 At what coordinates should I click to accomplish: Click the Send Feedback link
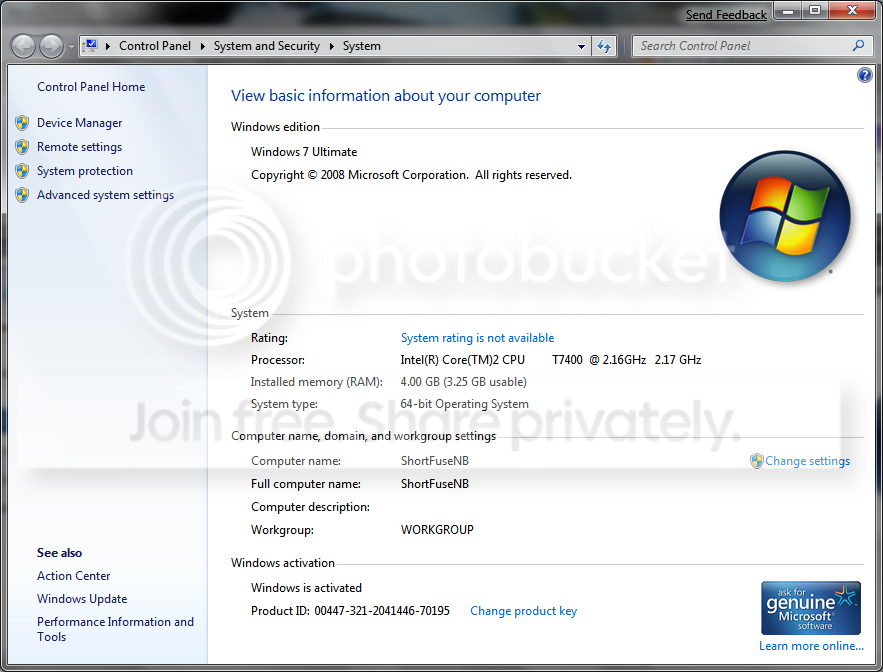tap(726, 15)
